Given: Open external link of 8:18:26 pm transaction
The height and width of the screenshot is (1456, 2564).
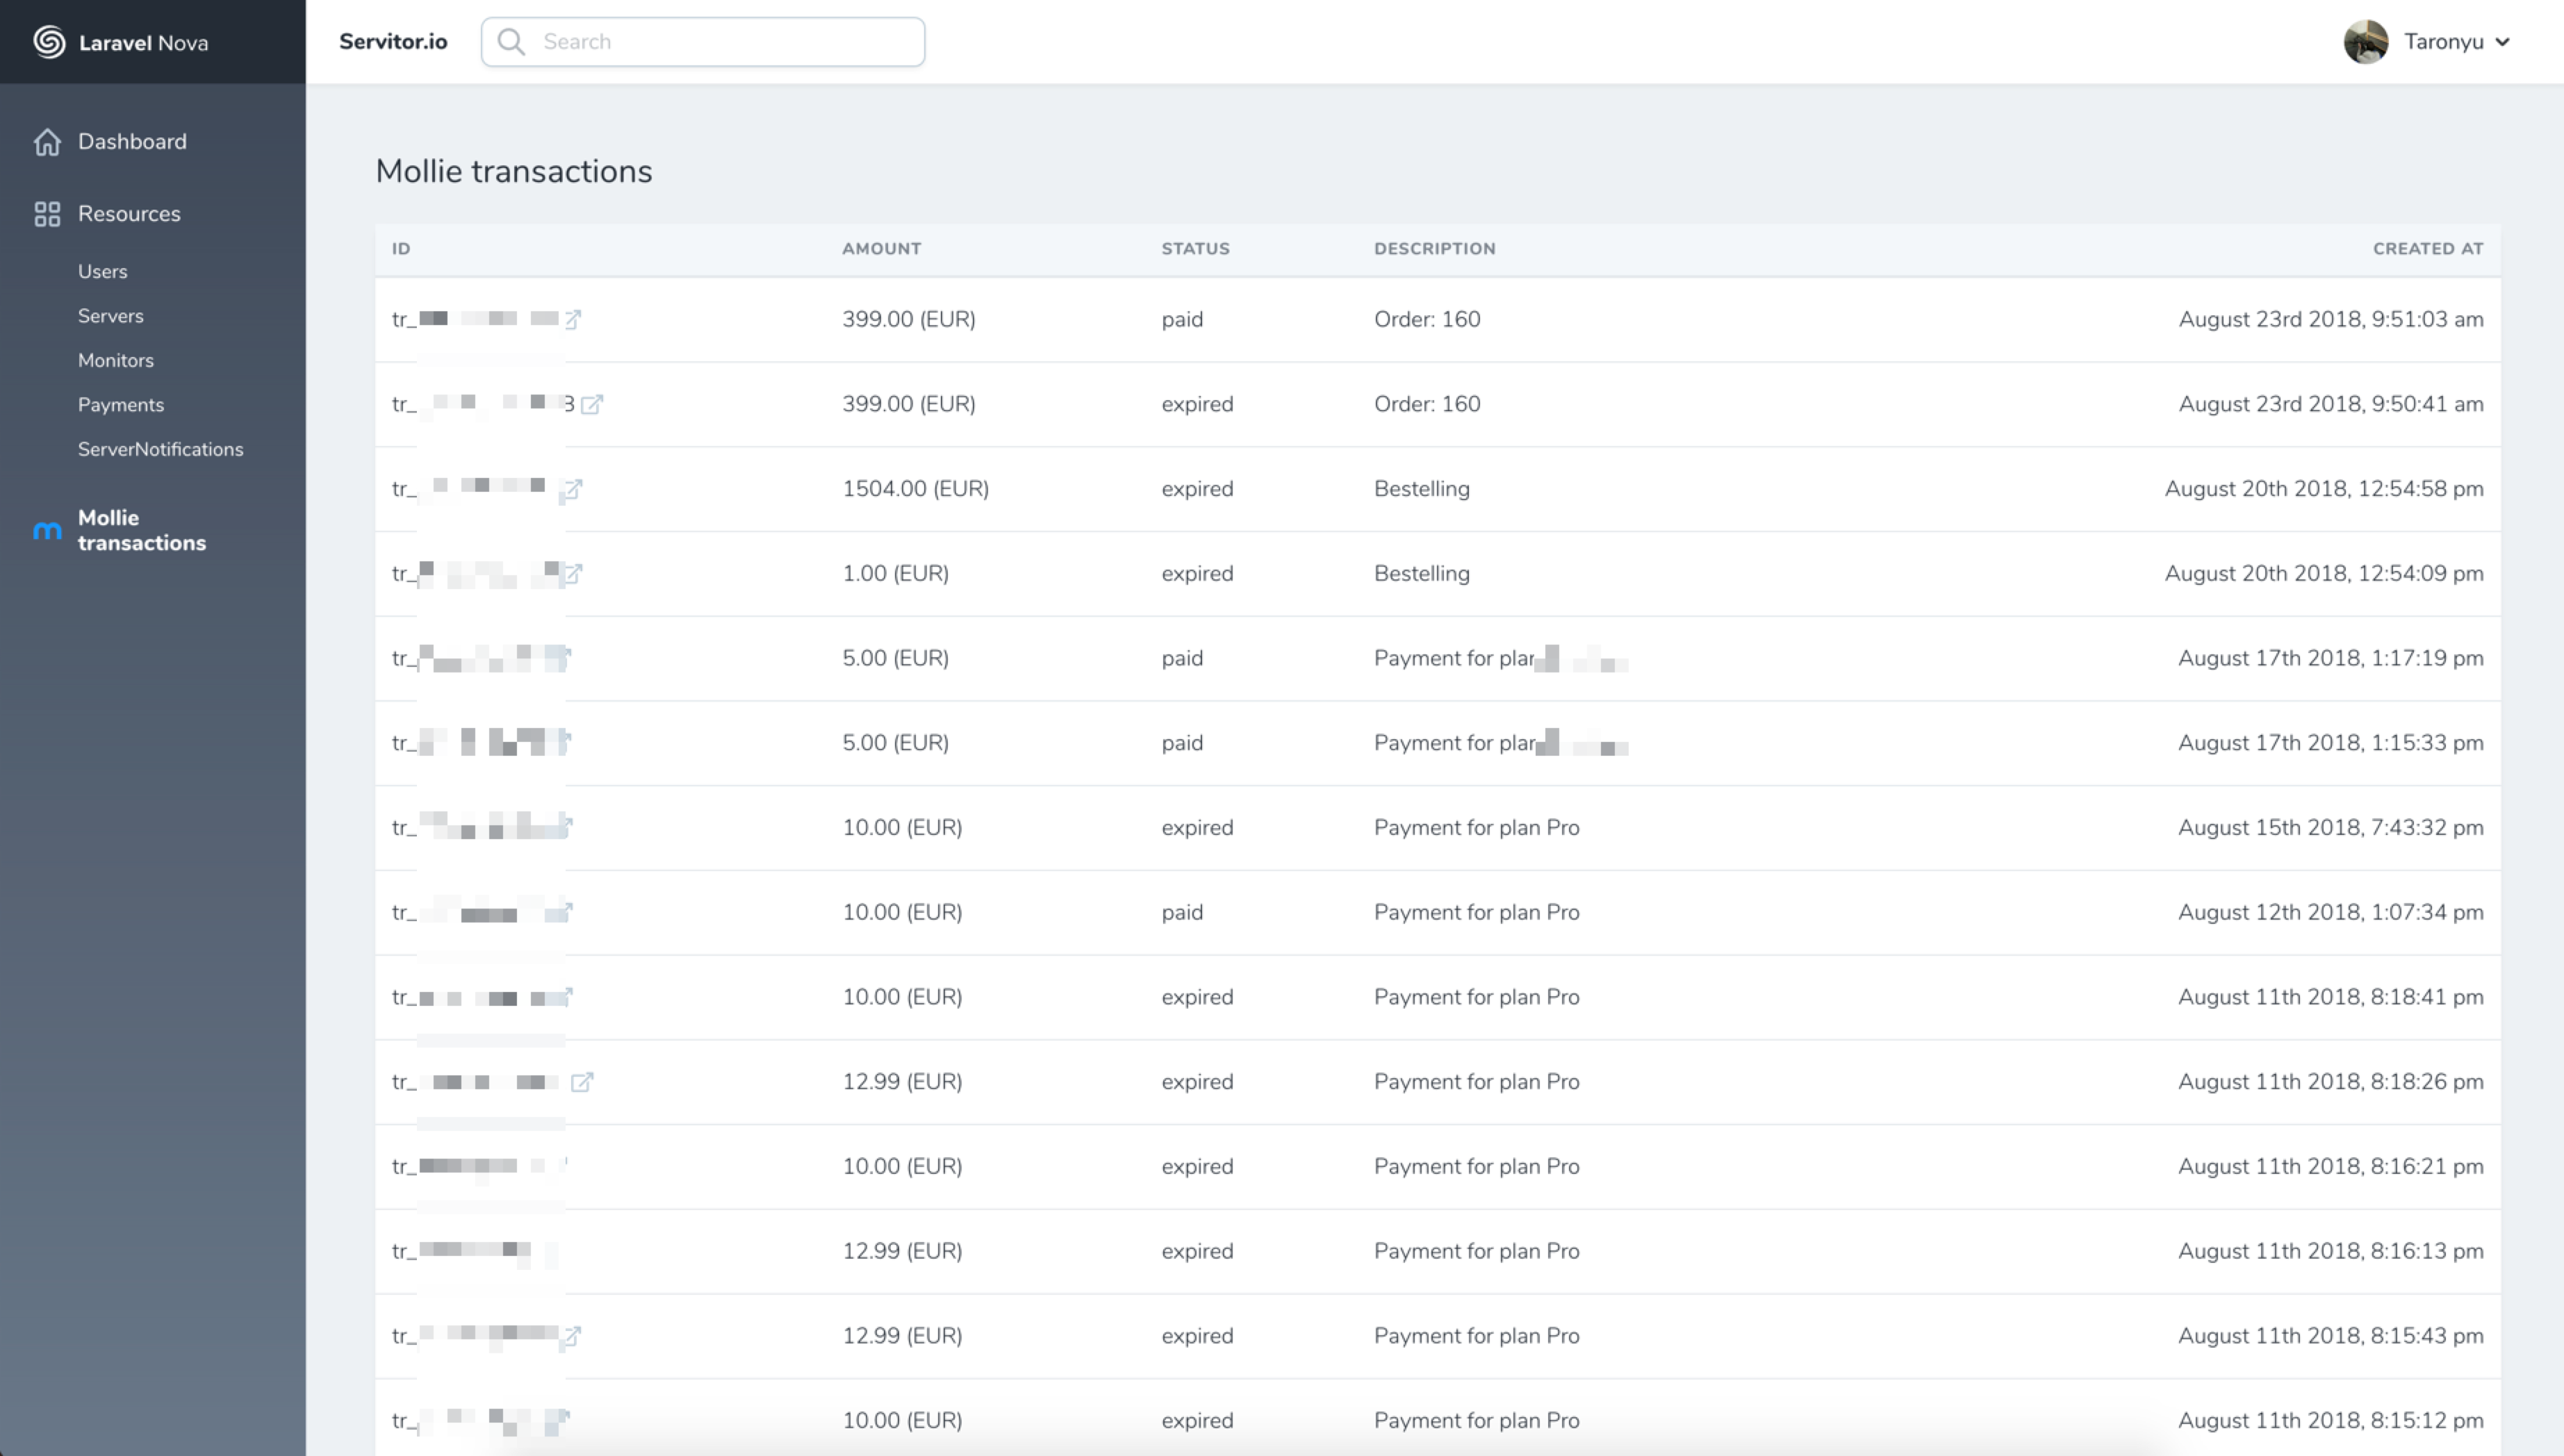Looking at the screenshot, I should (582, 1082).
